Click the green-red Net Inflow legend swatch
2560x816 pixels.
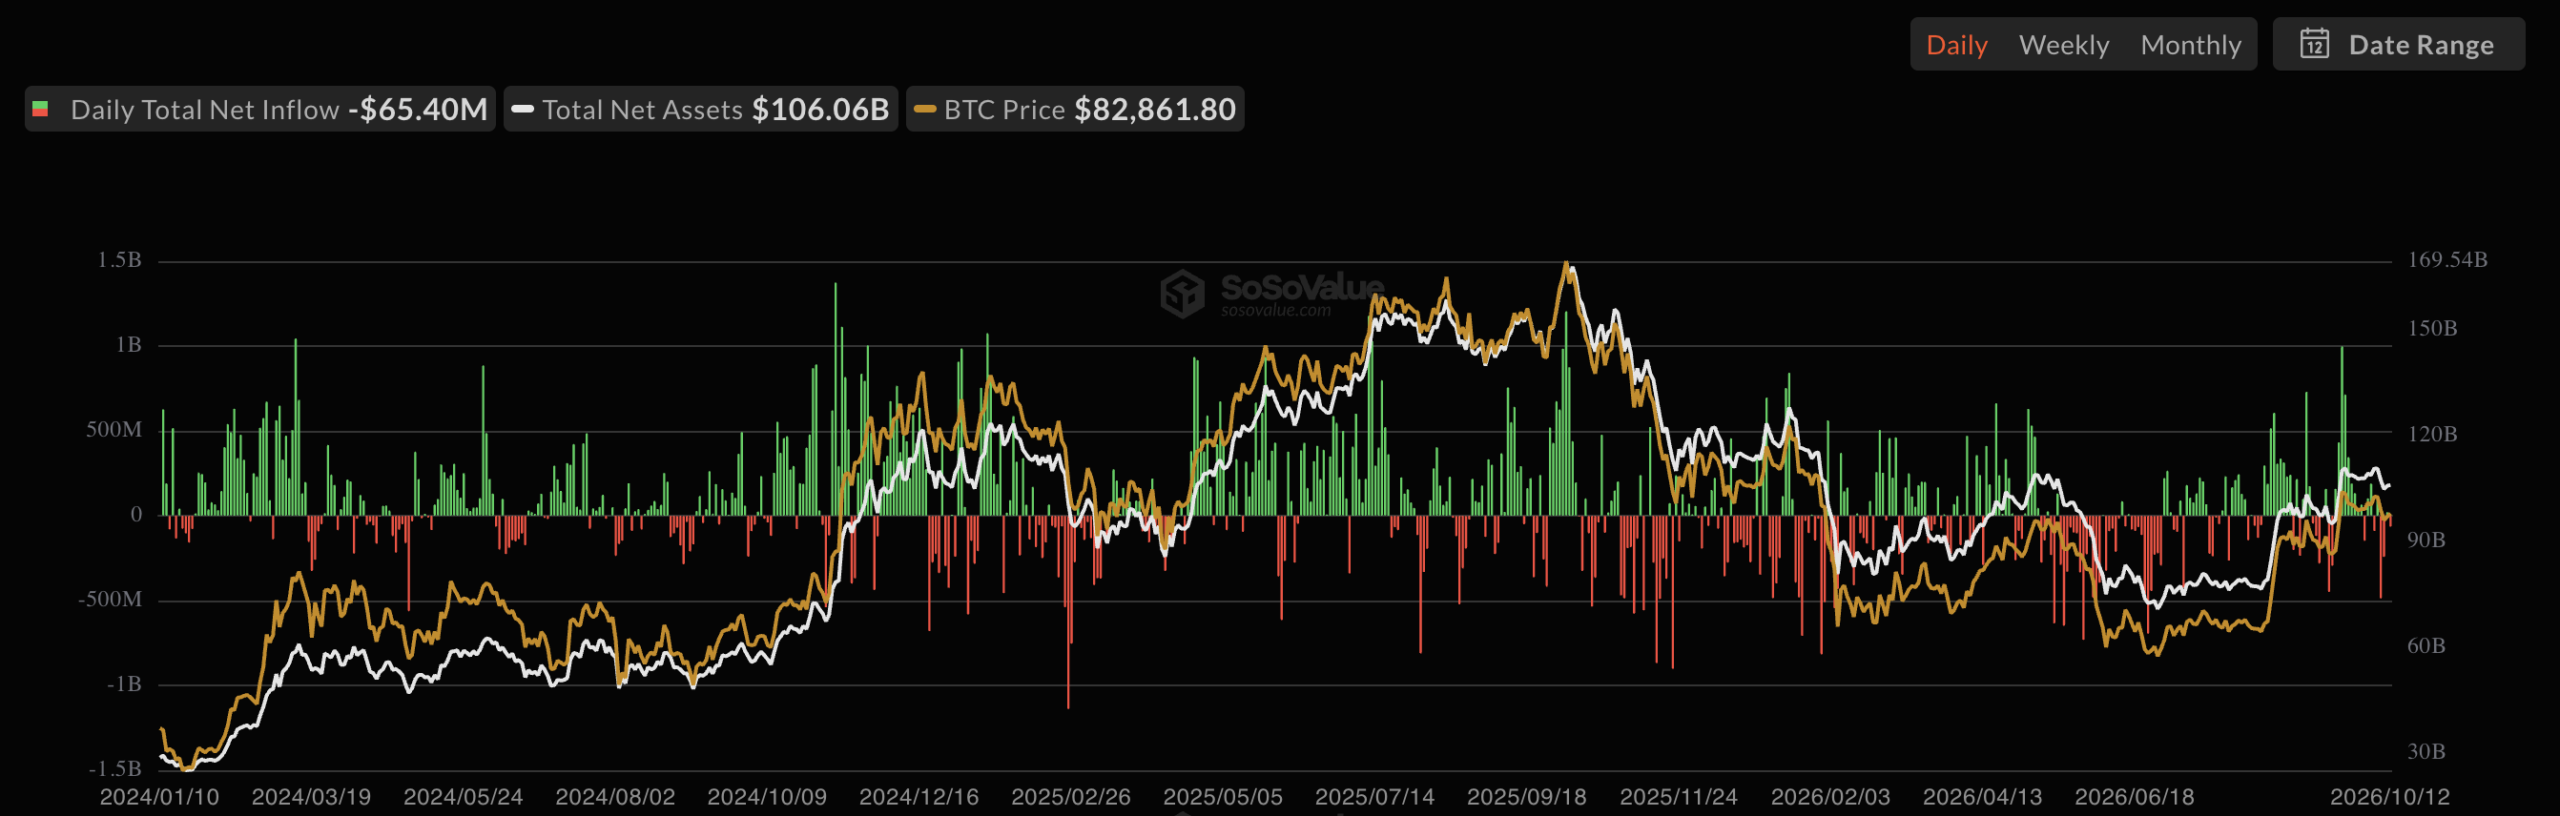(41, 109)
